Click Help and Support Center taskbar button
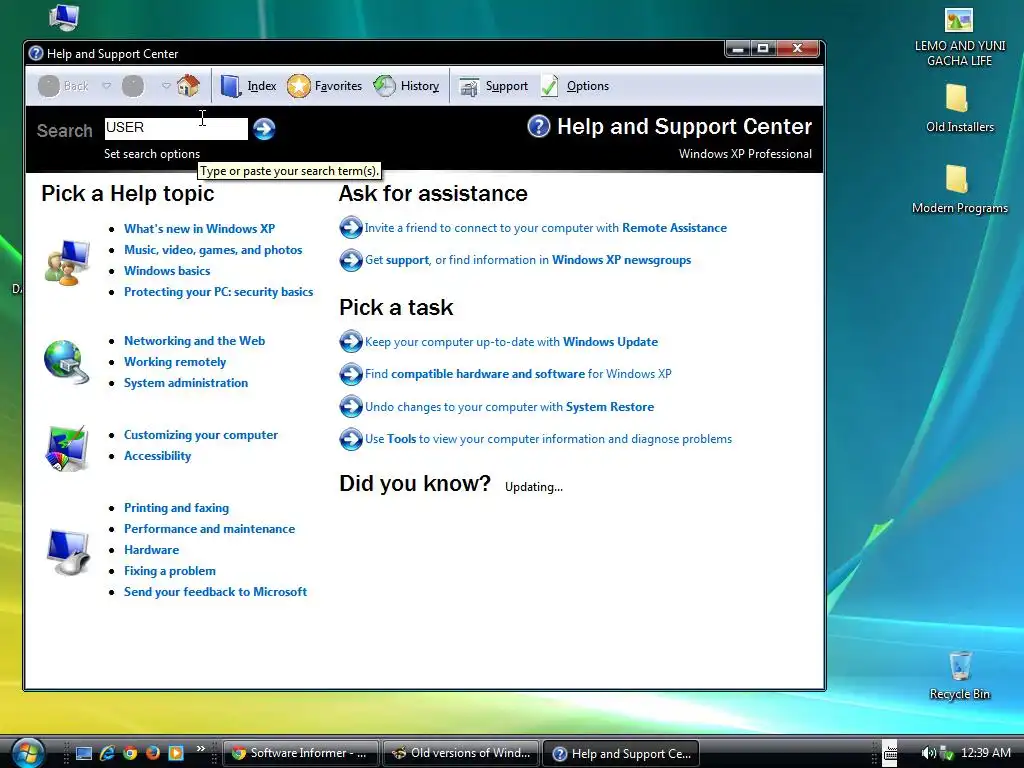 pyautogui.click(x=621, y=753)
